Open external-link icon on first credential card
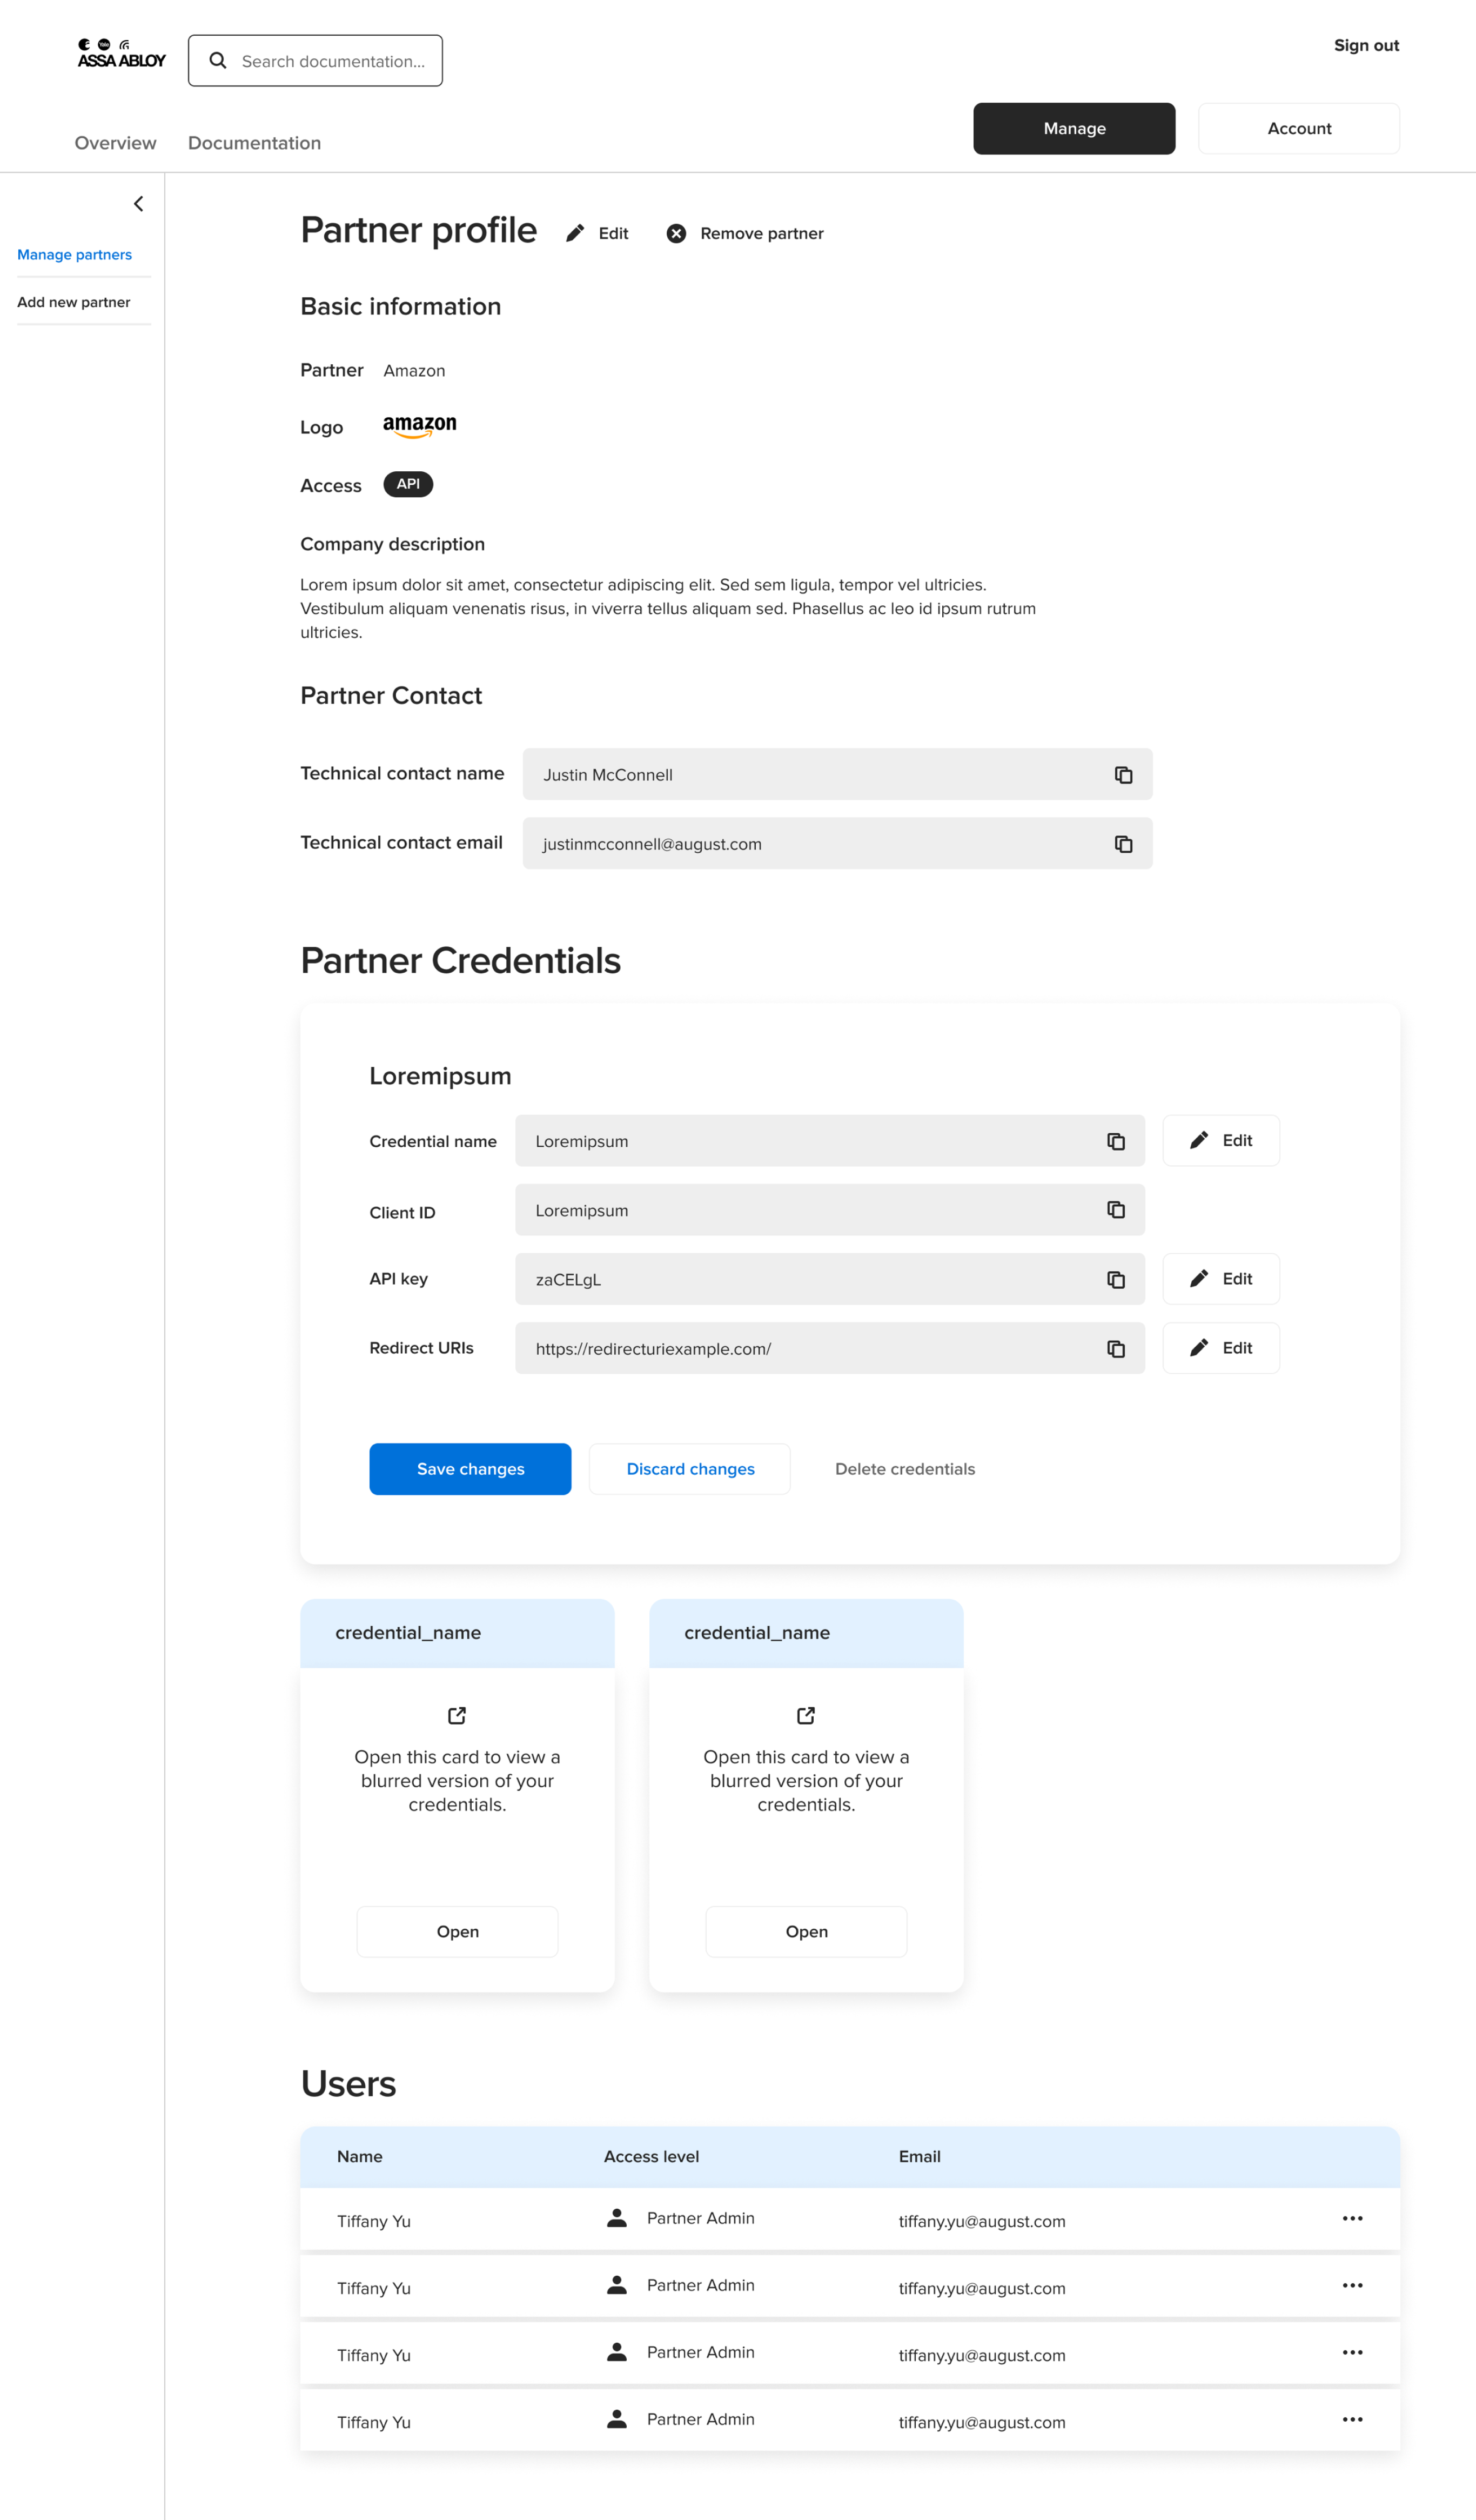1476x2520 pixels. [457, 1715]
